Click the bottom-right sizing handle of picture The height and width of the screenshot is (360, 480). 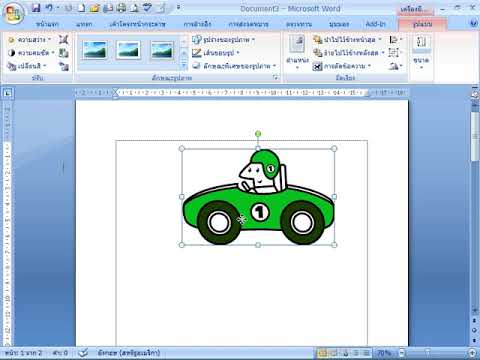[x=334, y=245]
